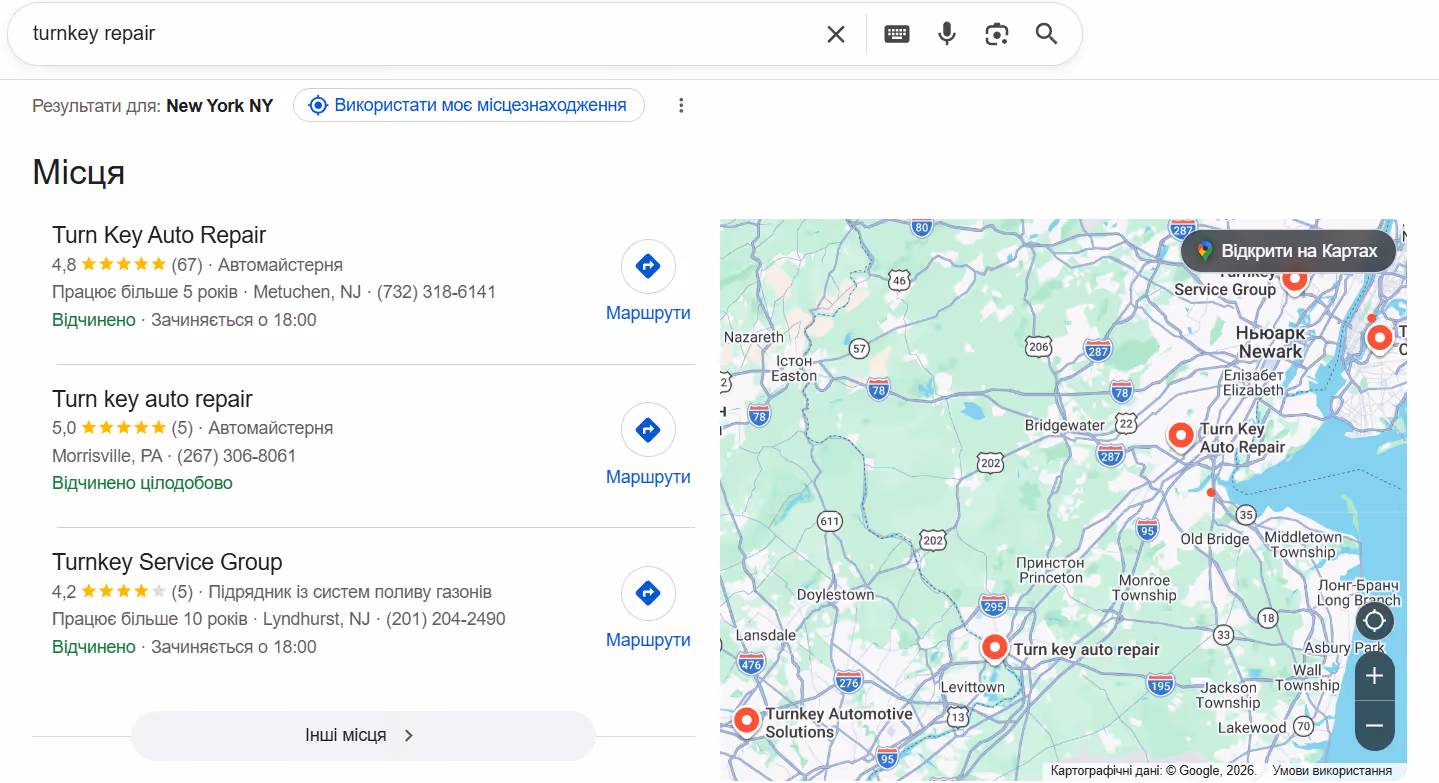Click phone number (732) 318-6141
The height and width of the screenshot is (783, 1439).
(x=436, y=292)
